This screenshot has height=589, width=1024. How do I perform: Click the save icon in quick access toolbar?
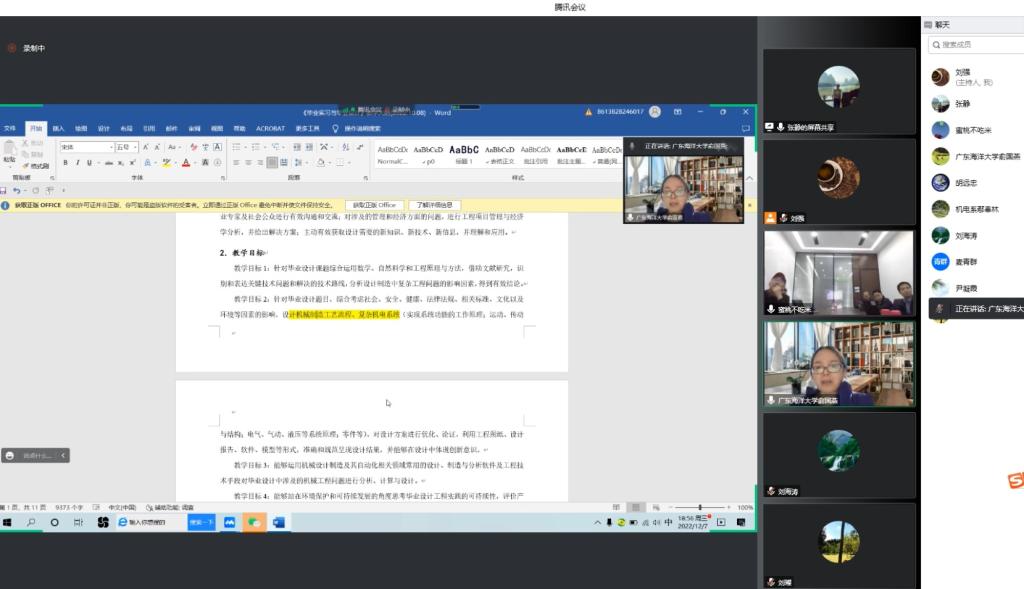4,190
